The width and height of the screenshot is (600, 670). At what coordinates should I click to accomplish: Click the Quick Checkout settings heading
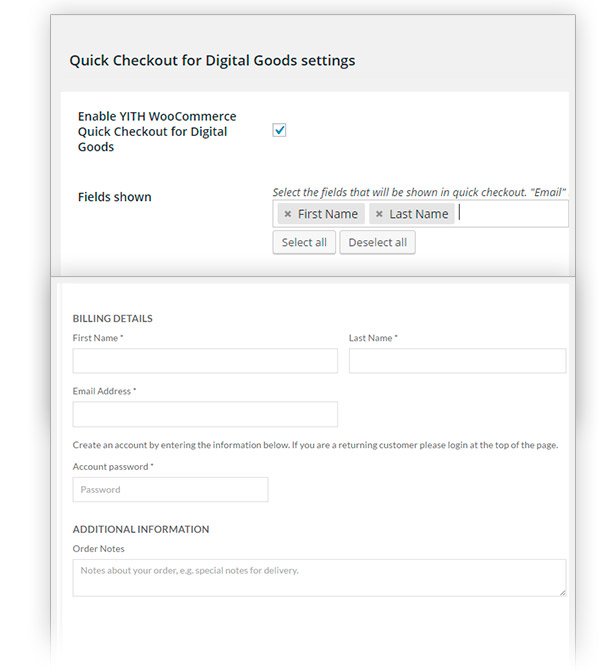(212, 61)
